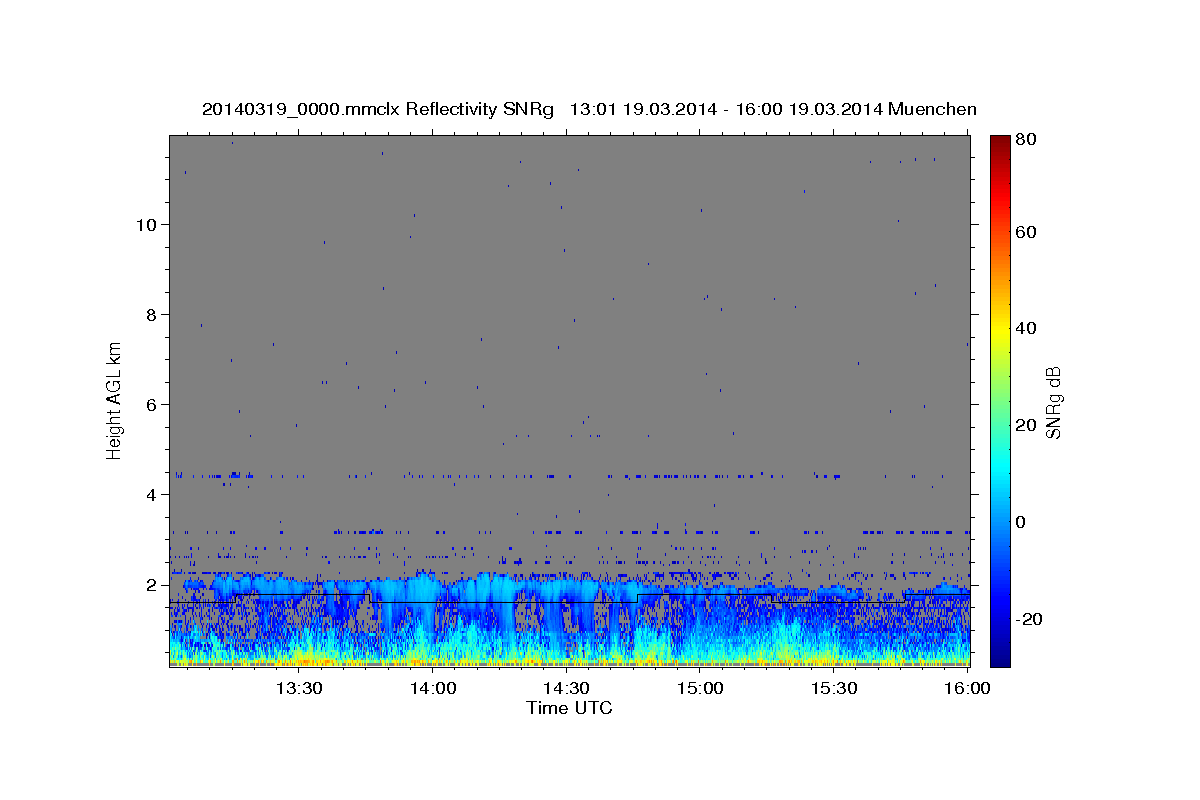Image resolution: width=1200 pixels, height=800 pixels.
Task: Click the colorbar value label 60
Action: pyautogui.click(x=1027, y=232)
